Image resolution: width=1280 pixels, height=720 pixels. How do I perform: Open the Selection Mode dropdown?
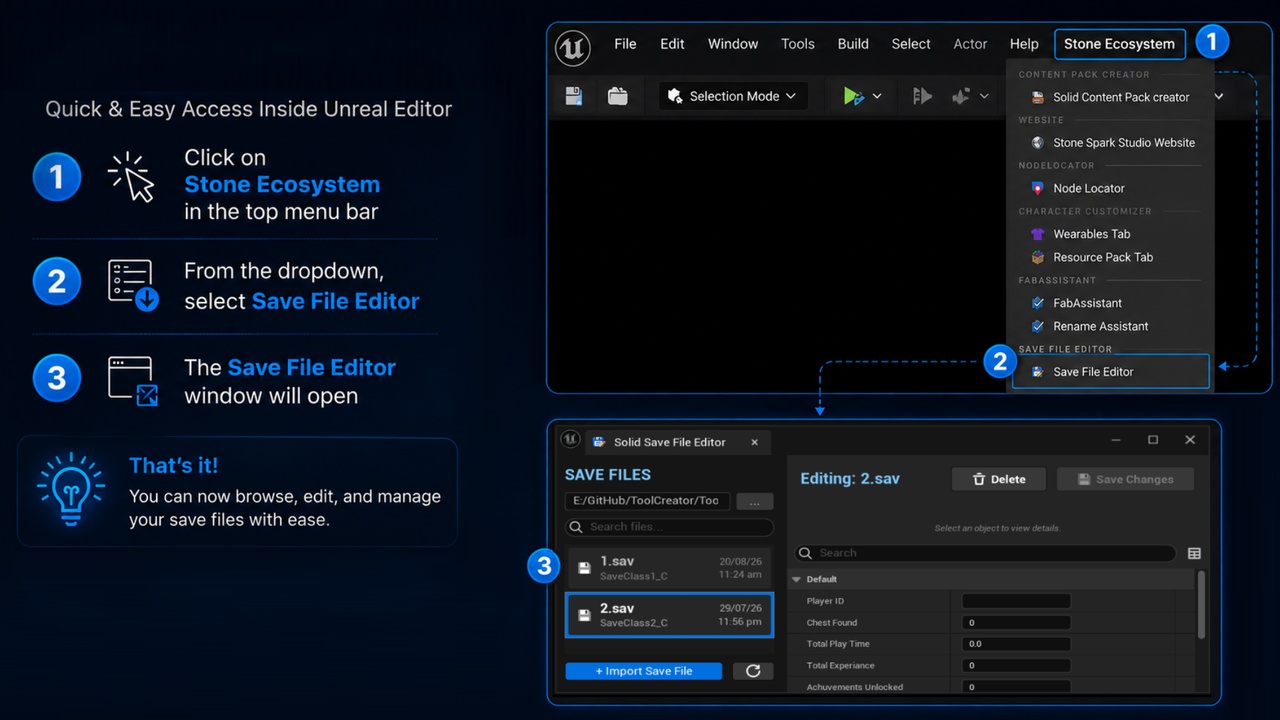pyautogui.click(x=733, y=96)
